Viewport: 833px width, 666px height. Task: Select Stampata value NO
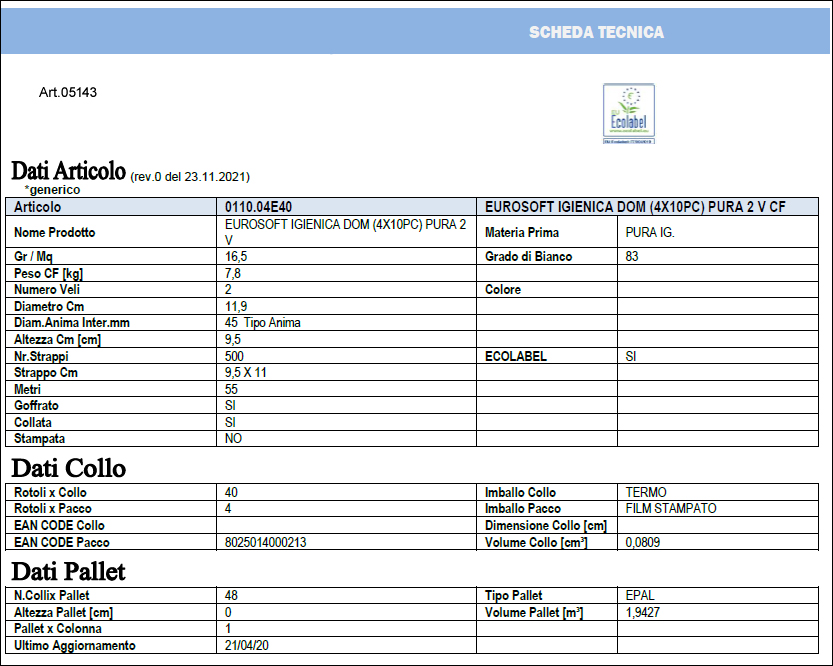tap(233, 438)
